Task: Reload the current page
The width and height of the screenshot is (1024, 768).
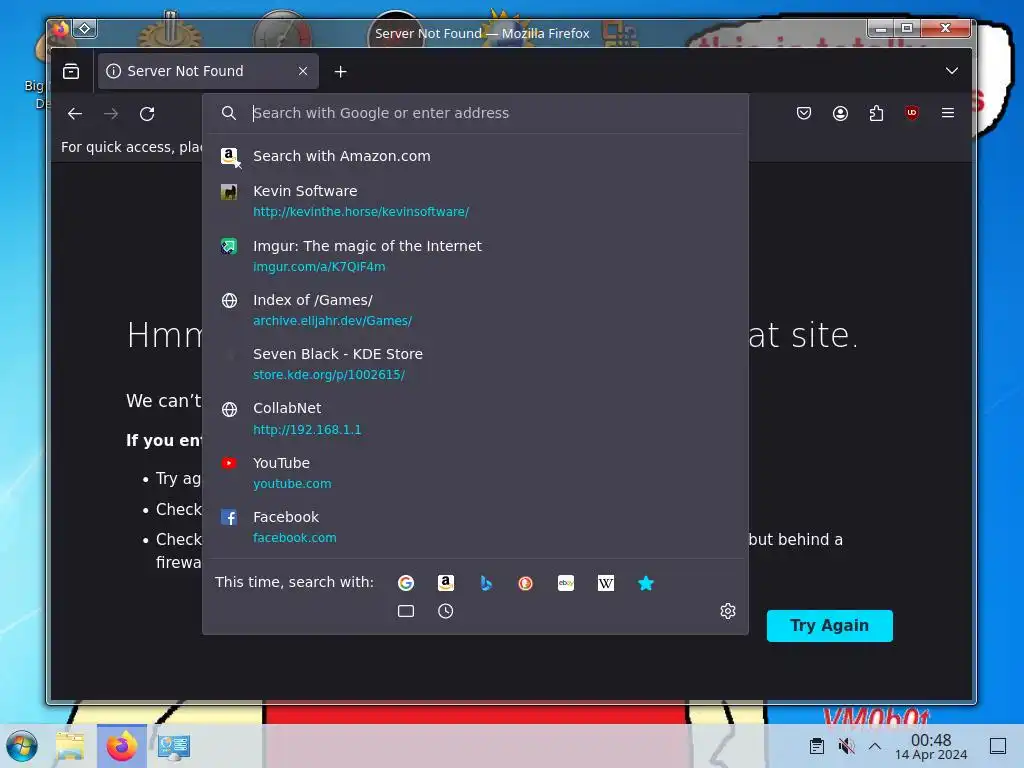Action: 147,114
